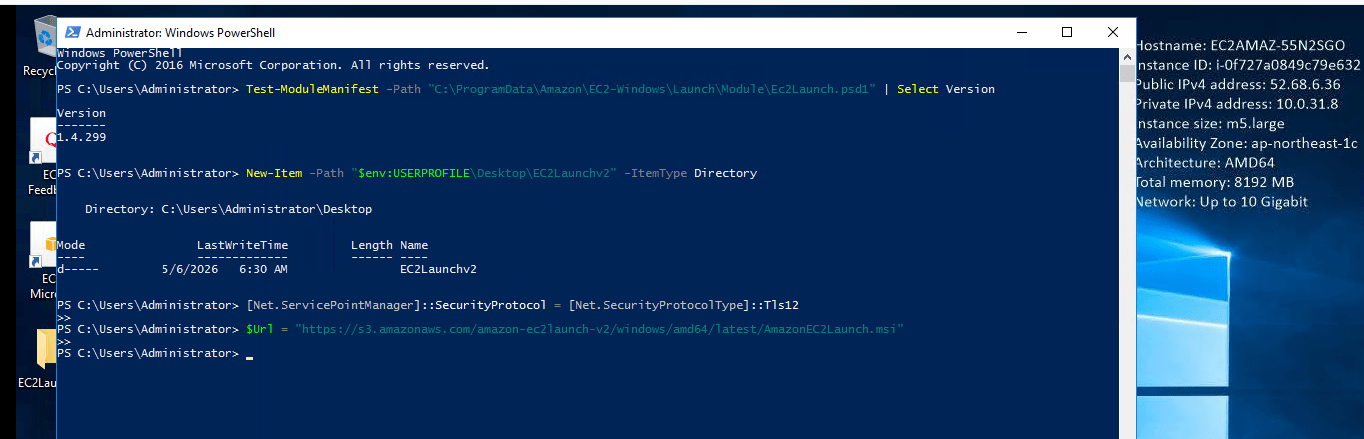
Task: Click the Ec2Launch.psd1 path string
Action: (x=652, y=89)
